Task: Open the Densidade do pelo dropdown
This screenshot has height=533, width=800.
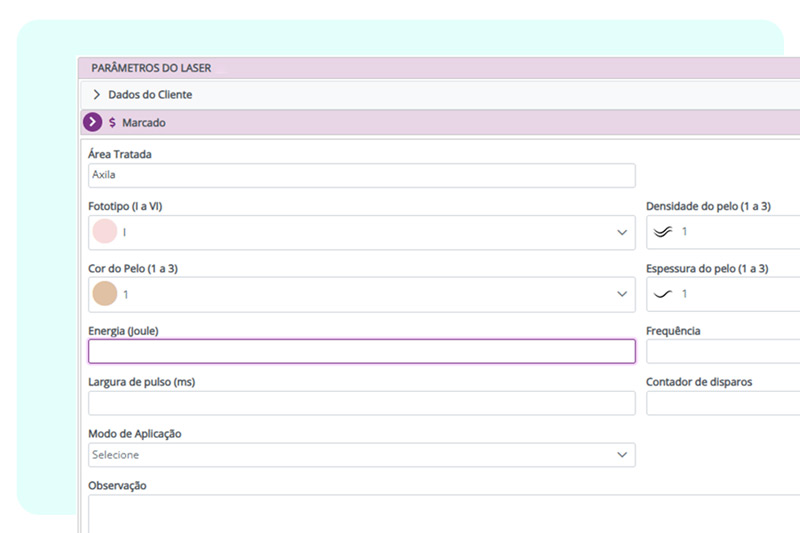Action: click(x=723, y=232)
